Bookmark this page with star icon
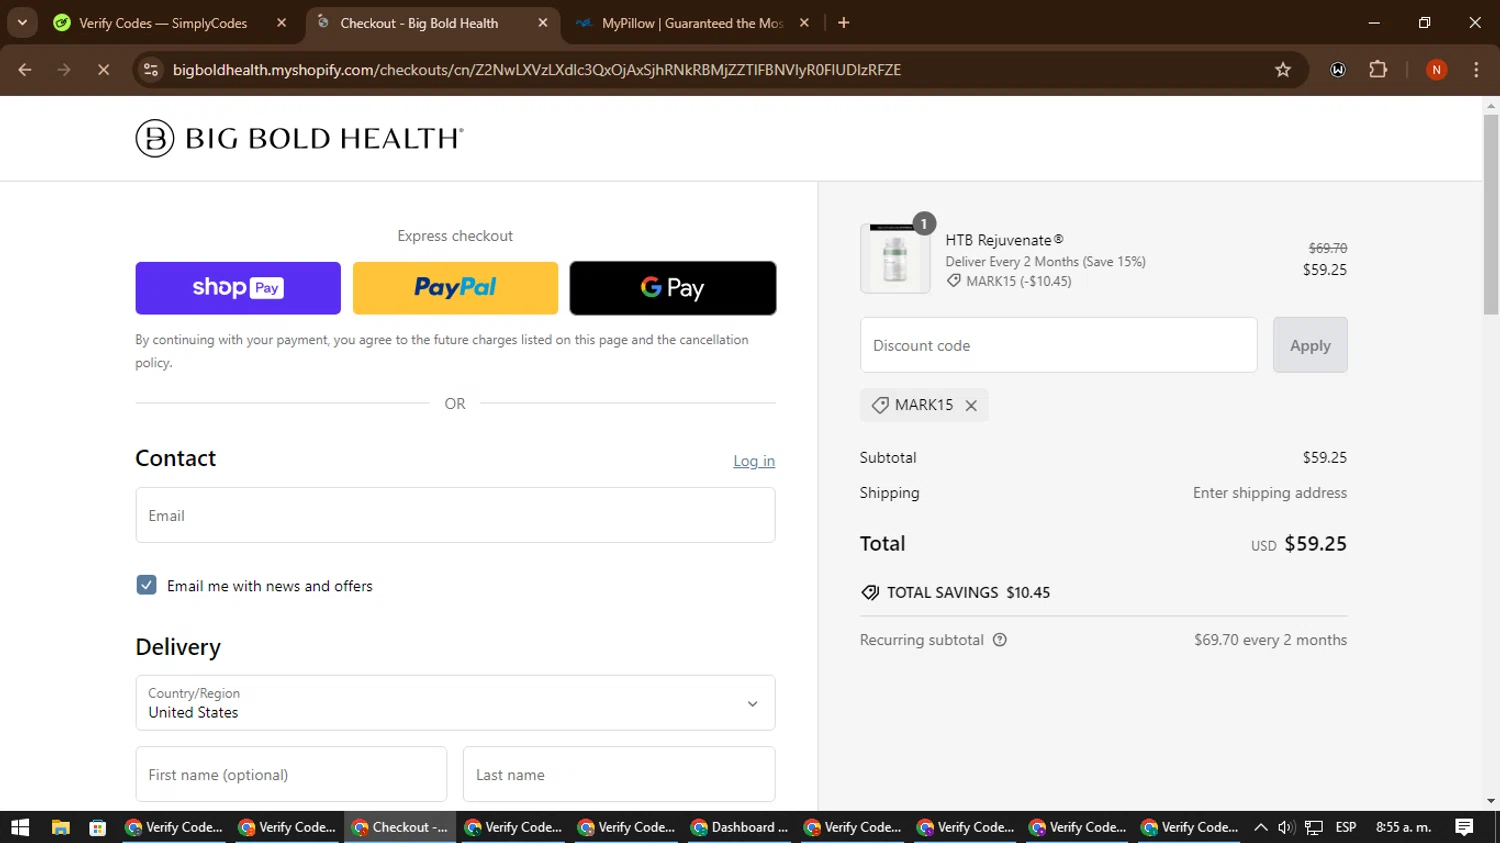 1283,70
